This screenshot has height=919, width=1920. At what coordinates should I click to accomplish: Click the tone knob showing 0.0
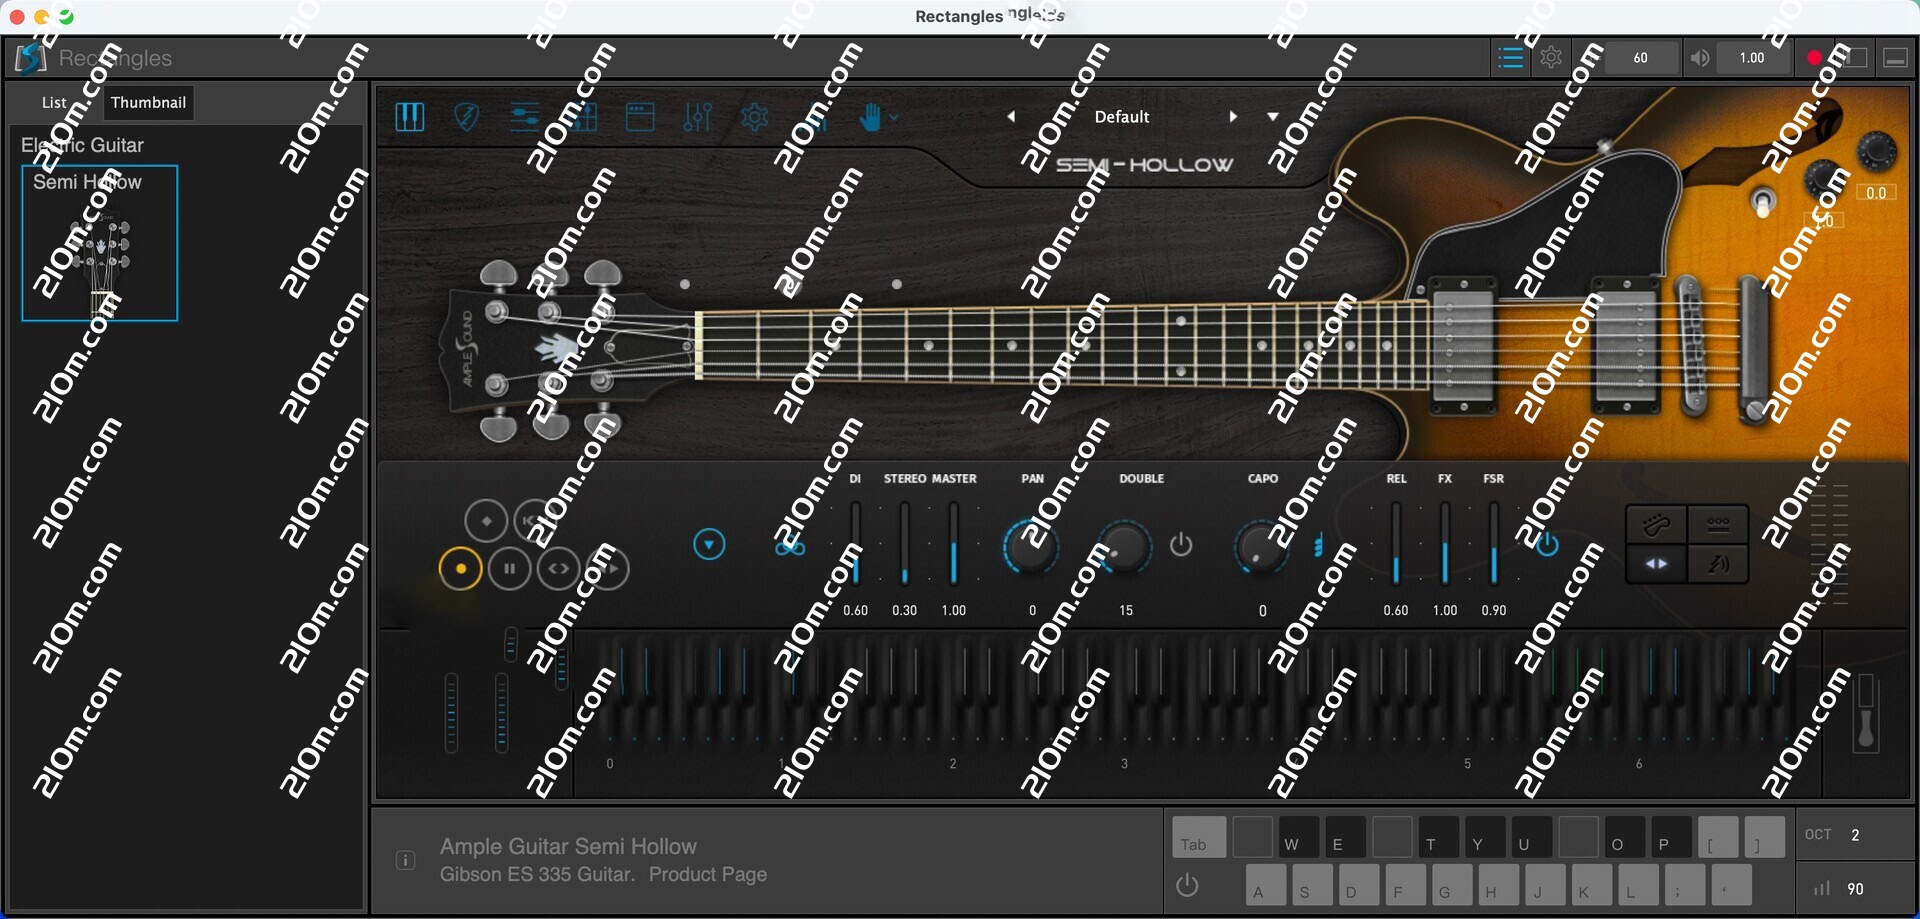(x=1877, y=151)
